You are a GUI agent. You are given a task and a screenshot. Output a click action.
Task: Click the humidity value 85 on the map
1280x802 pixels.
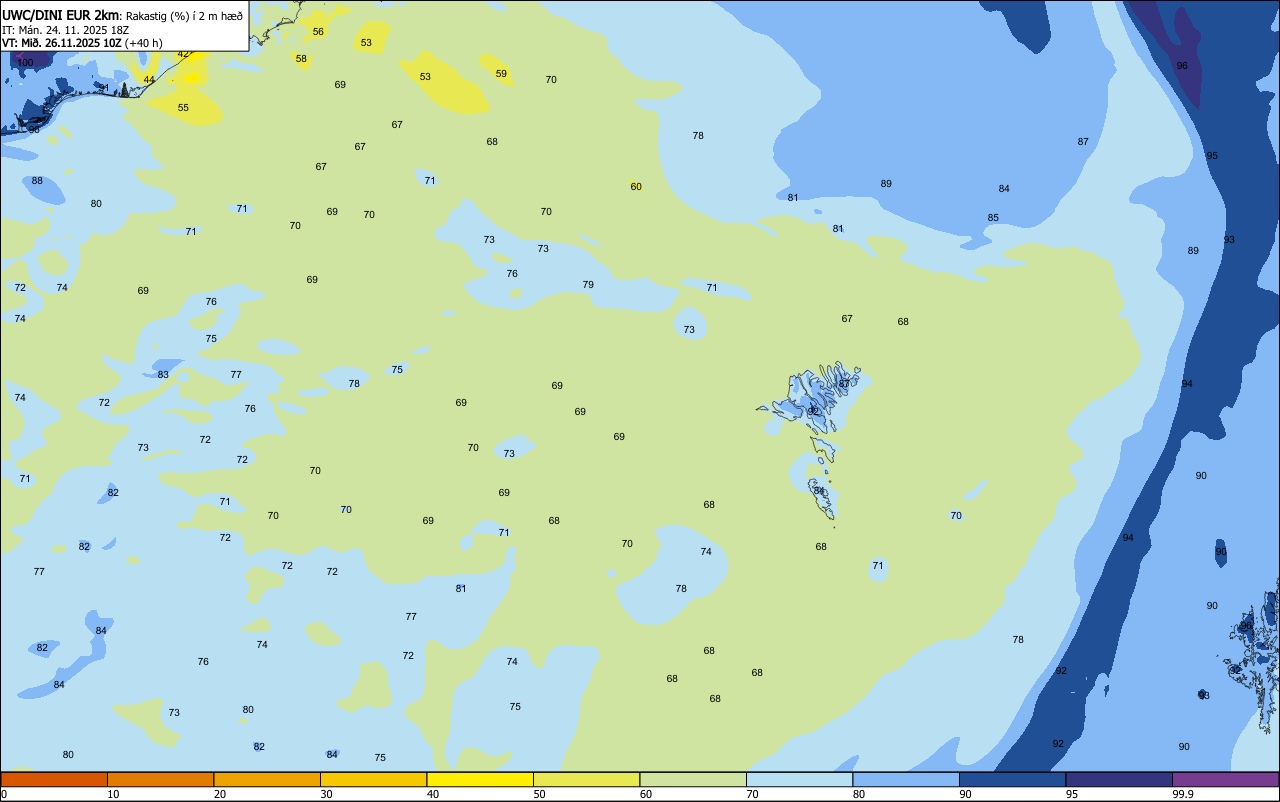pyautogui.click(x=993, y=218)
